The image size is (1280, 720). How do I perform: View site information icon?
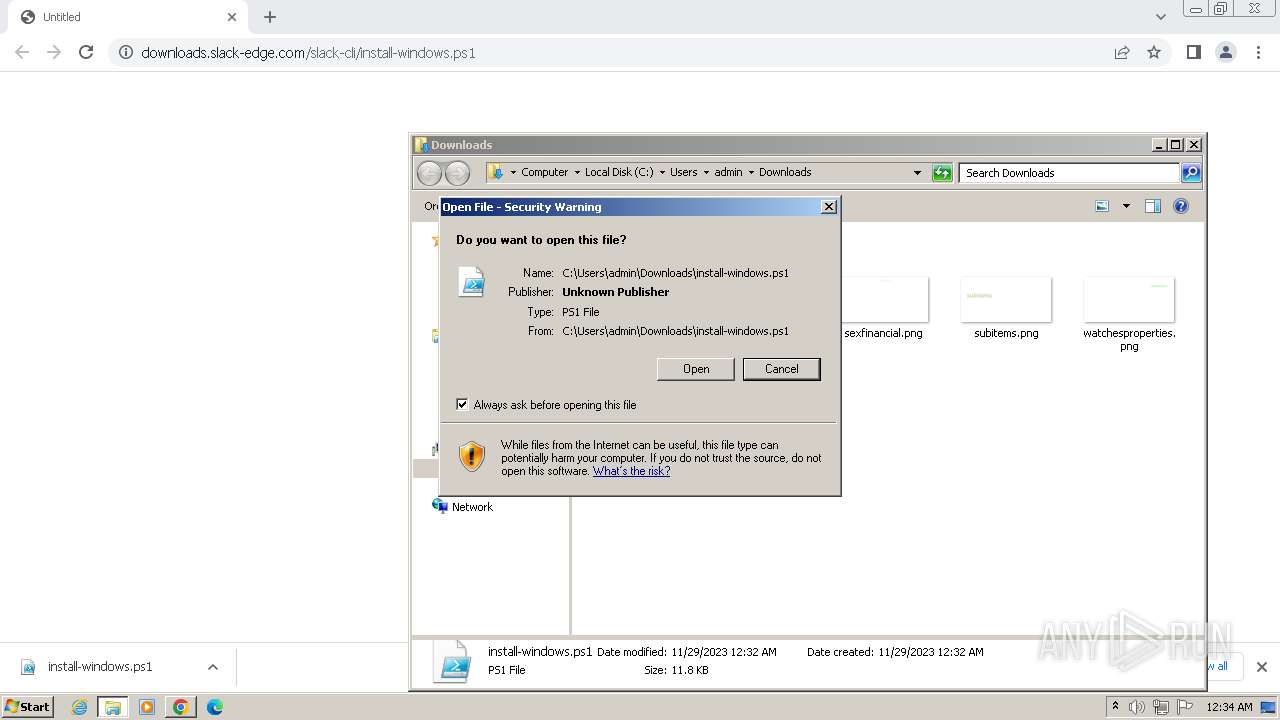[126, 52]
